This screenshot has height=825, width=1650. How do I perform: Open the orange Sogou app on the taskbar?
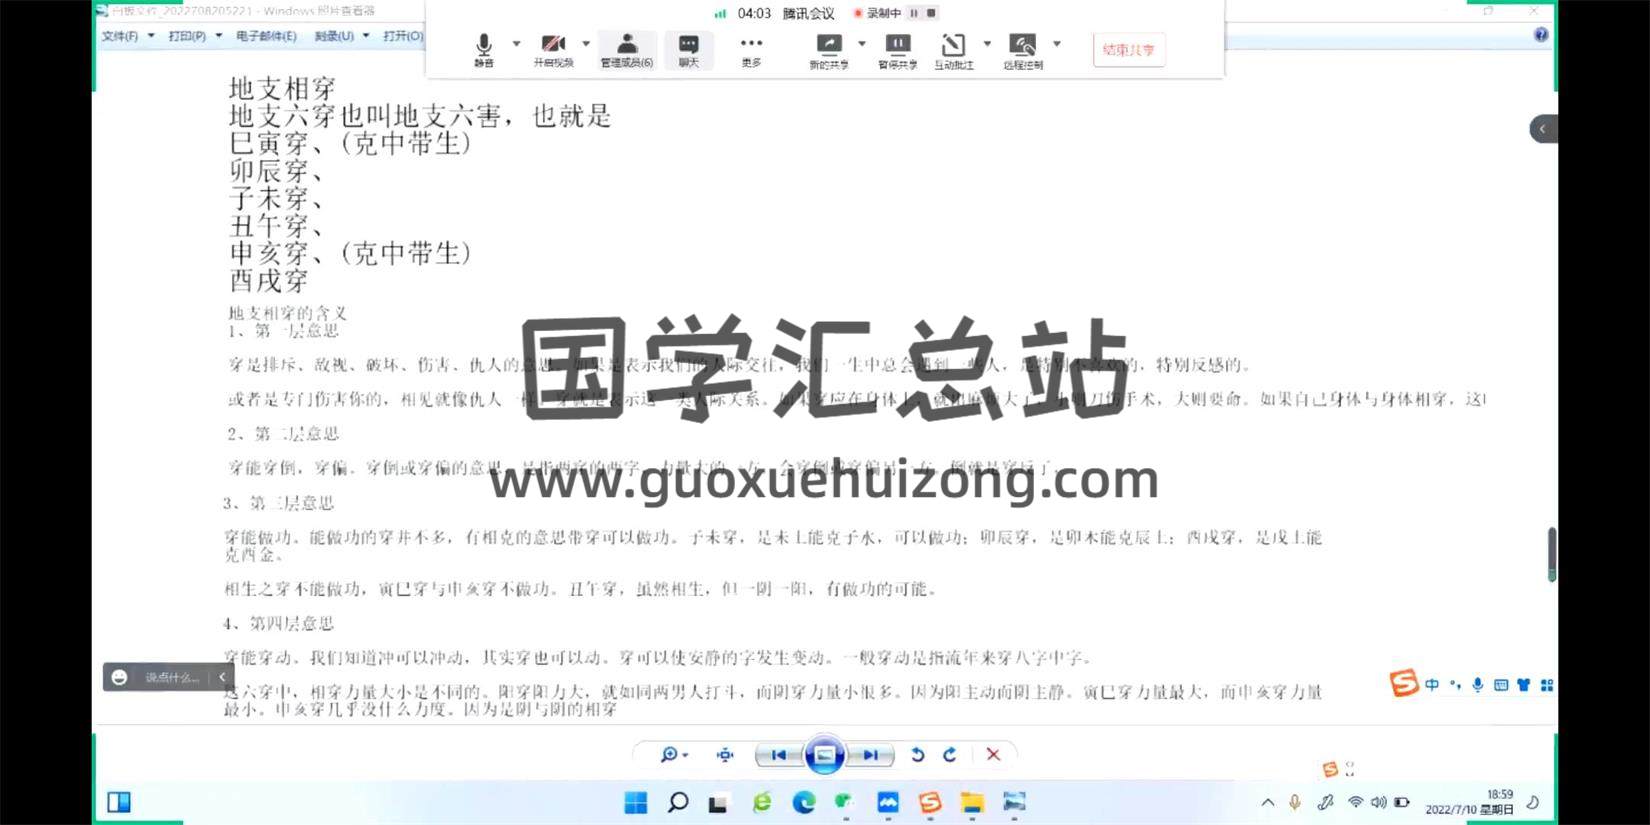point(930,803)
